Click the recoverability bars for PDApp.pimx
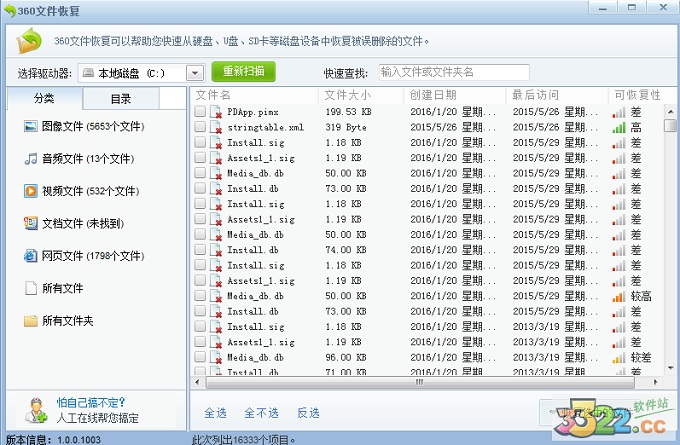The image size is (680, 445). 619,112
